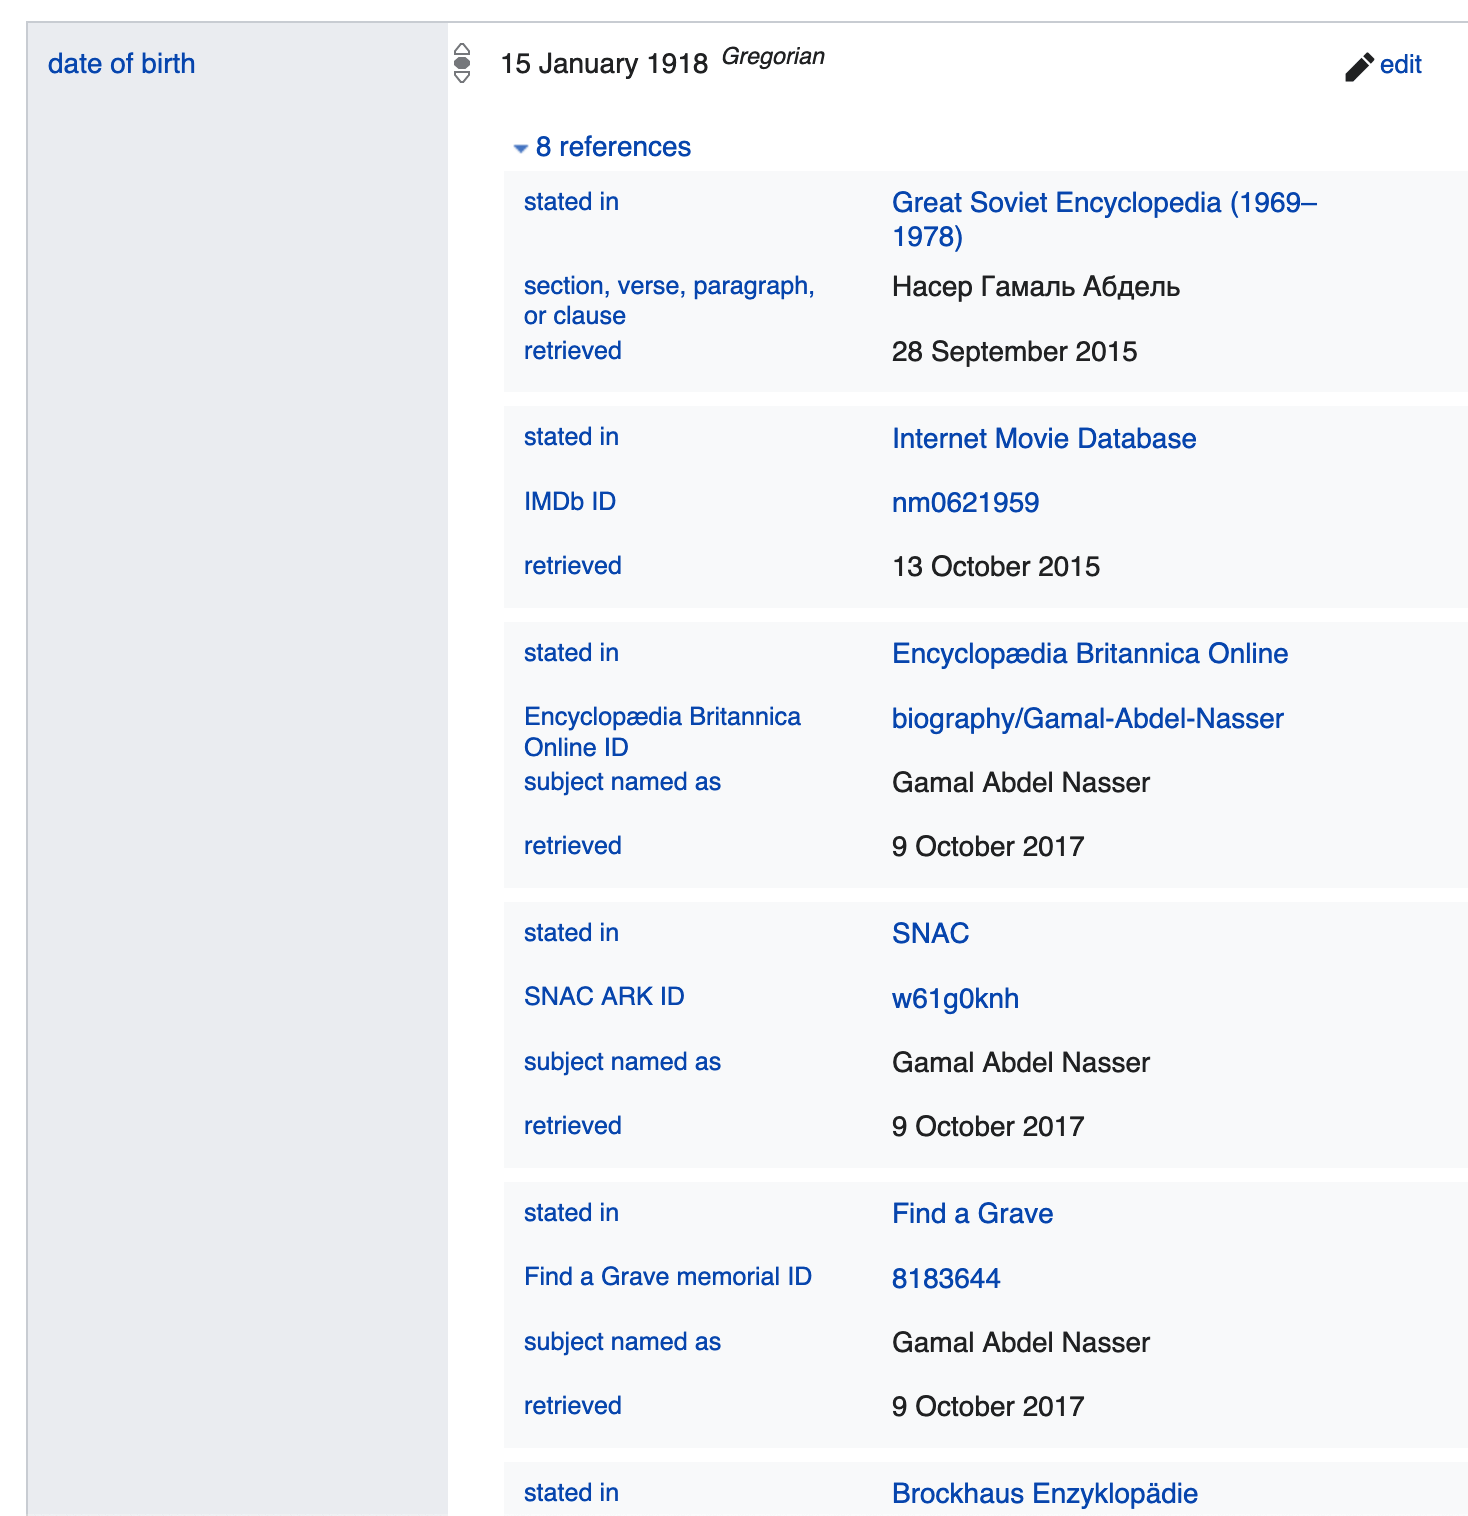
Task: Open the date of birth property link
Action: click(121, 64)
